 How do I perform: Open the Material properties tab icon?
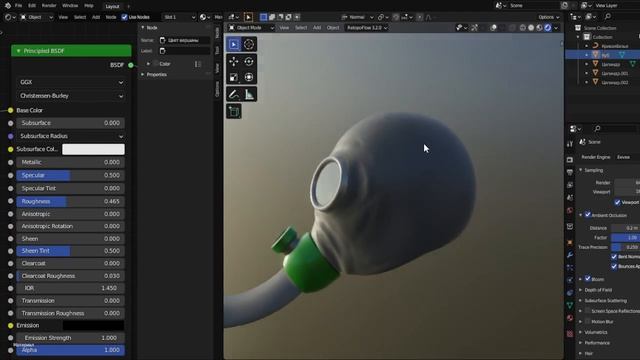(x=570, y=318)
